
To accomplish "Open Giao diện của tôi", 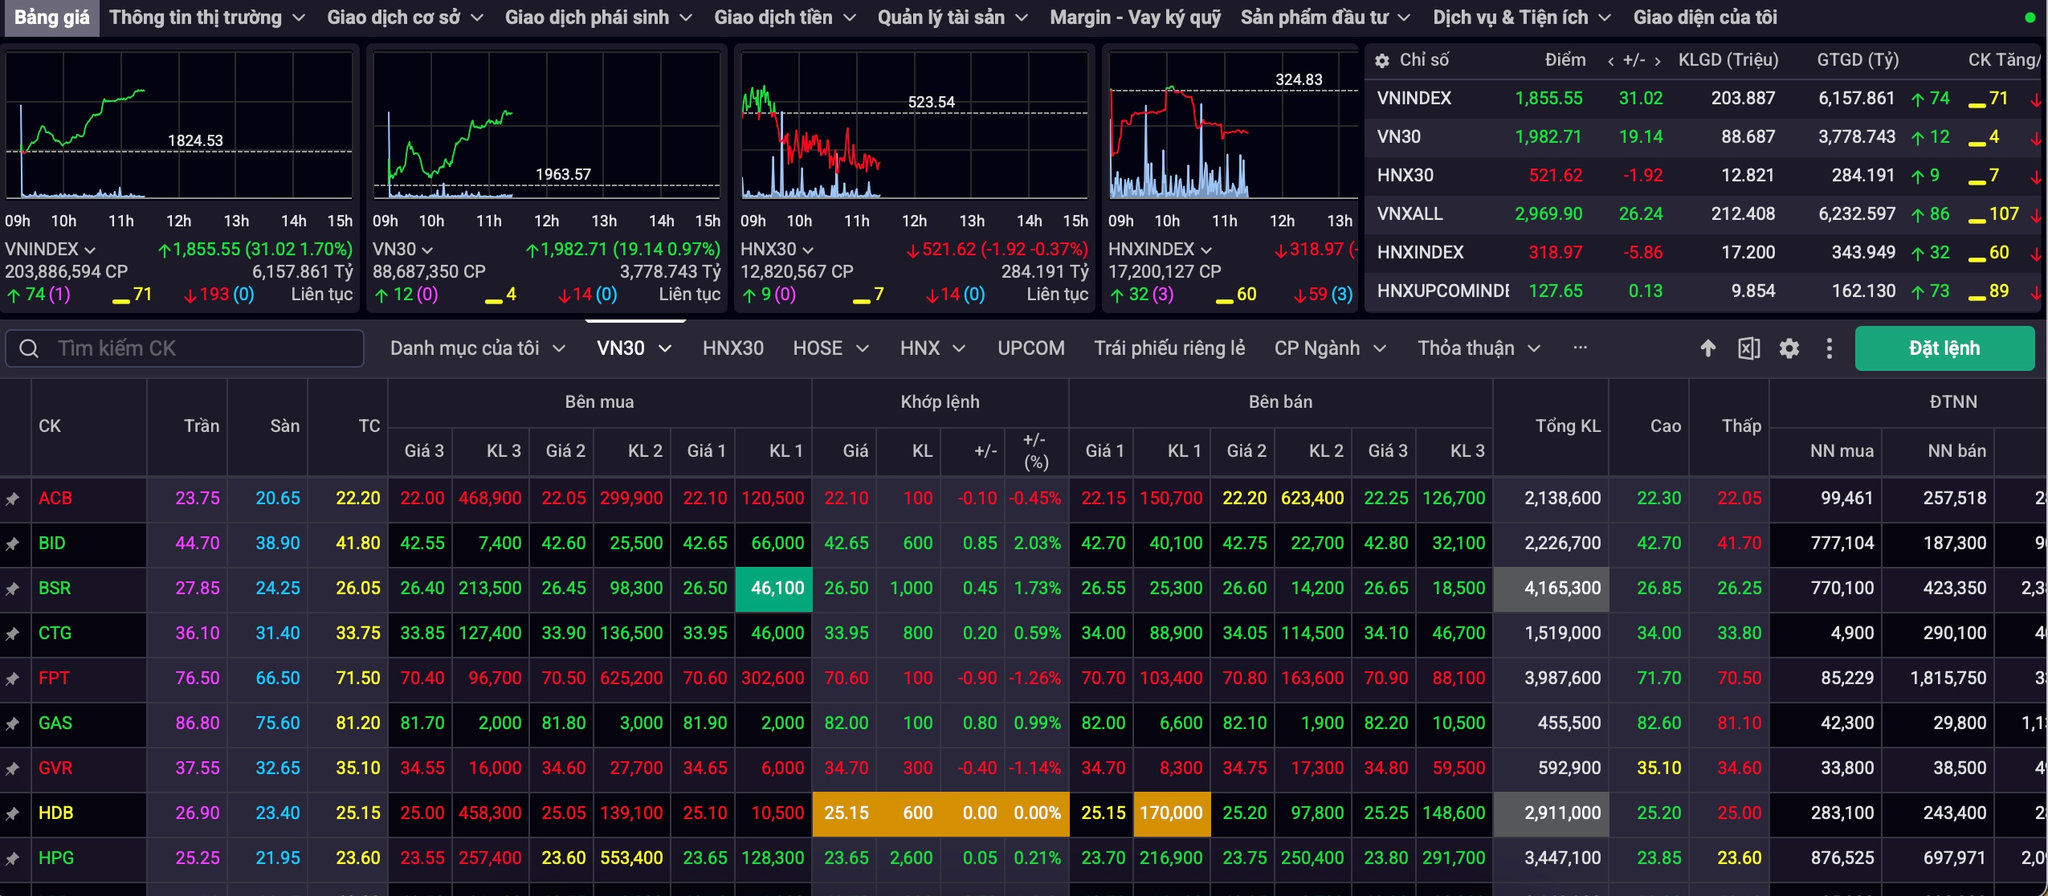I will tap(1705, 17).
